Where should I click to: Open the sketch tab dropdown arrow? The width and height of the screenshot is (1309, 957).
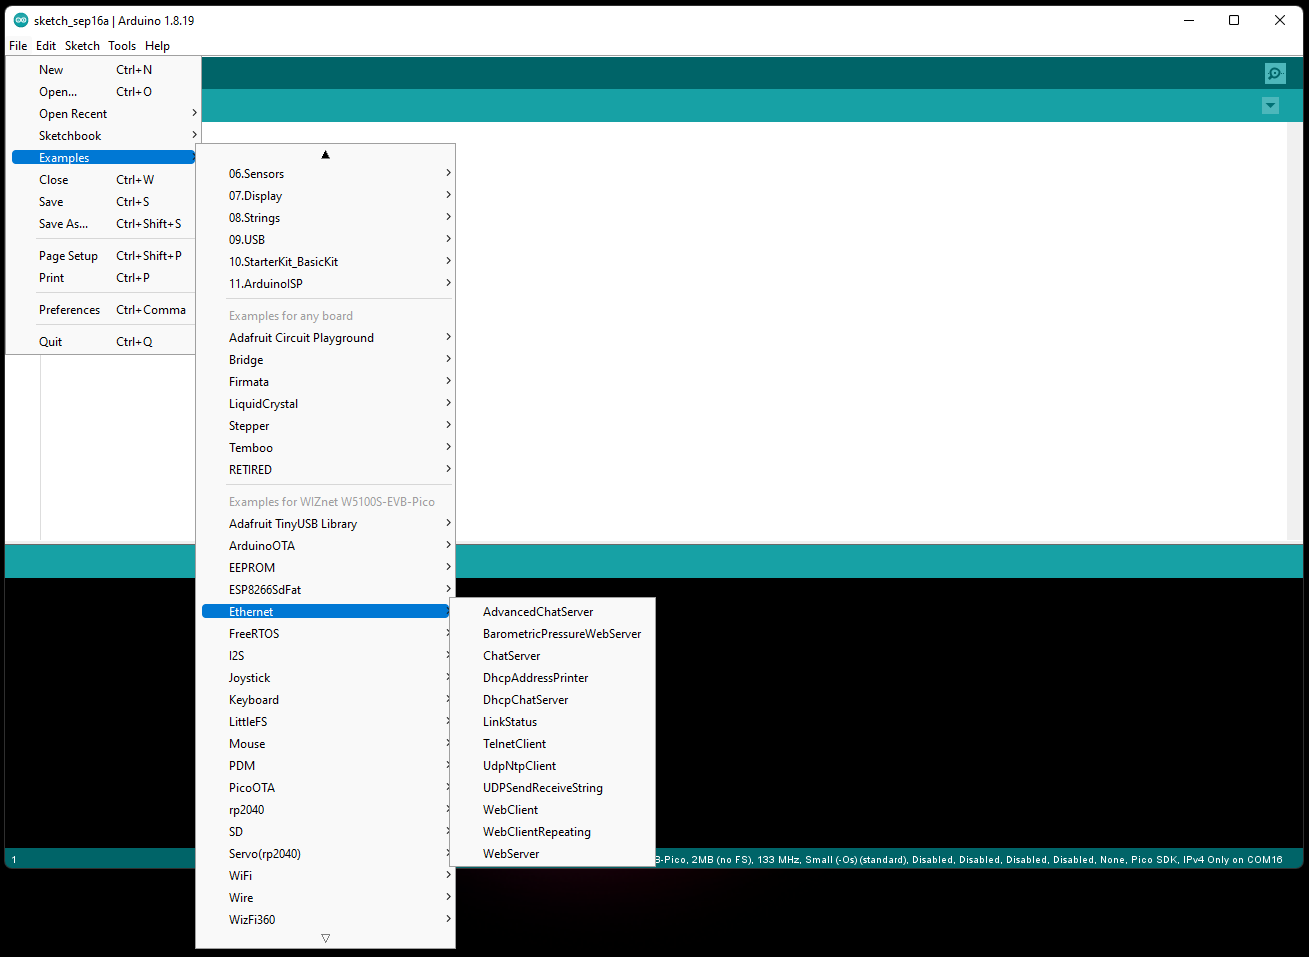tap(1270, 105)
